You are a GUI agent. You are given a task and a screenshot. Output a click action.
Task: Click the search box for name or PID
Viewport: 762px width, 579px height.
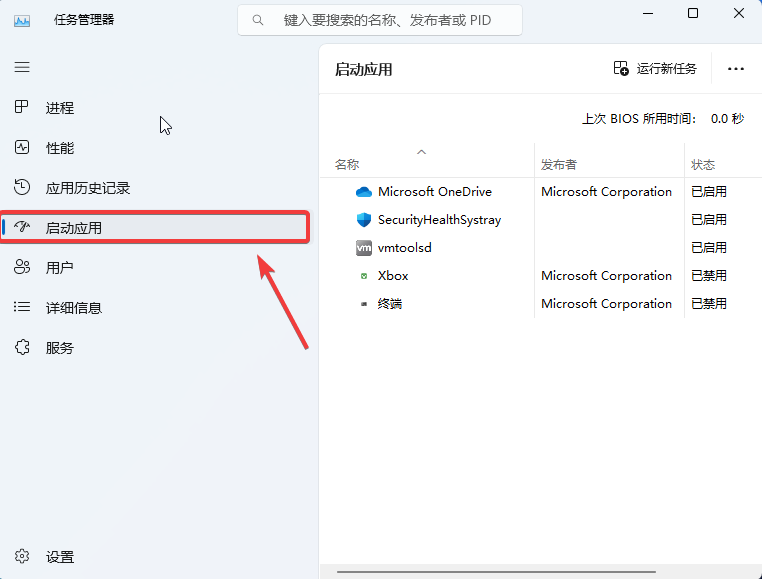pos(380,20)
